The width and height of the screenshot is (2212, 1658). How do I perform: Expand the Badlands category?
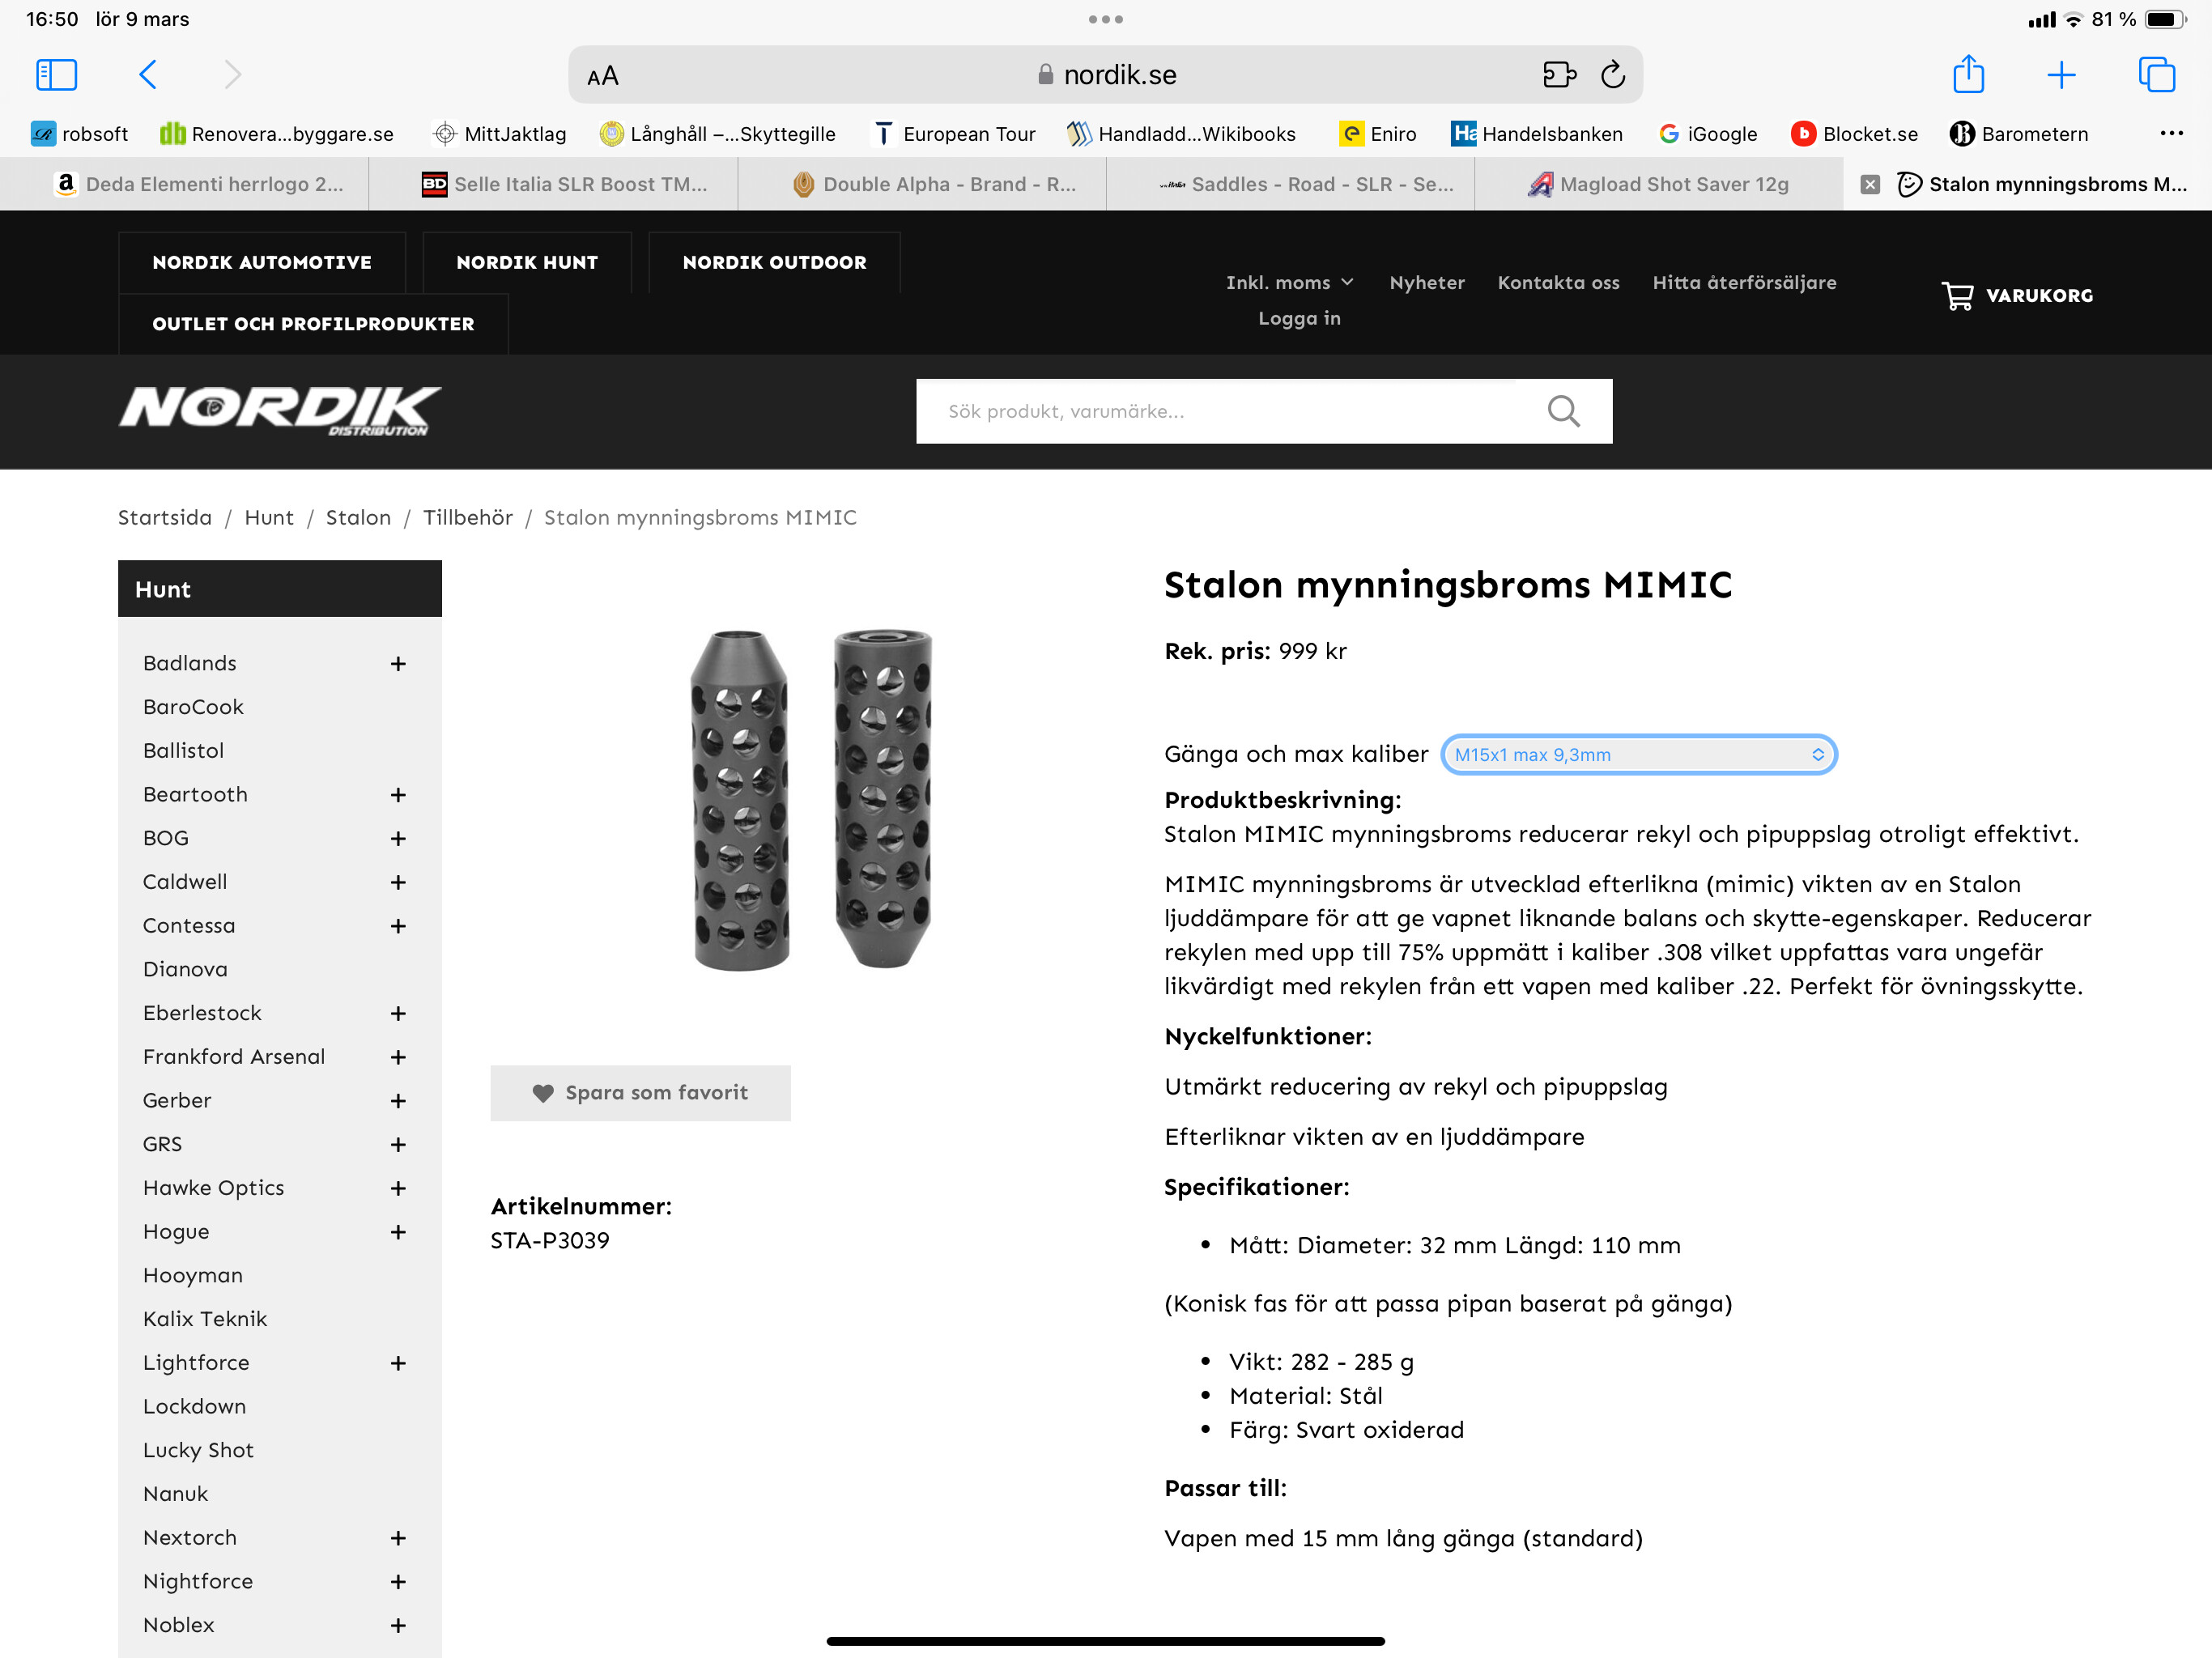coord(398,664)
